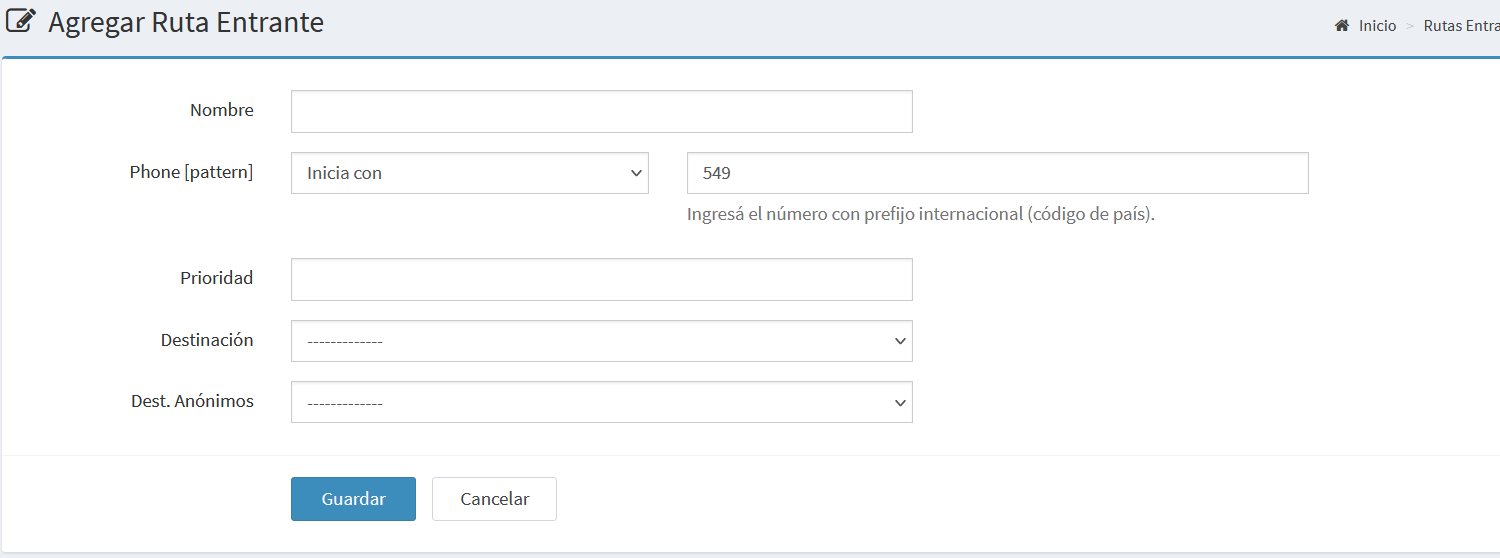1500x558 pixels.
Task: Focus the Prioridad input field
Action: click(x=602, y=279)
